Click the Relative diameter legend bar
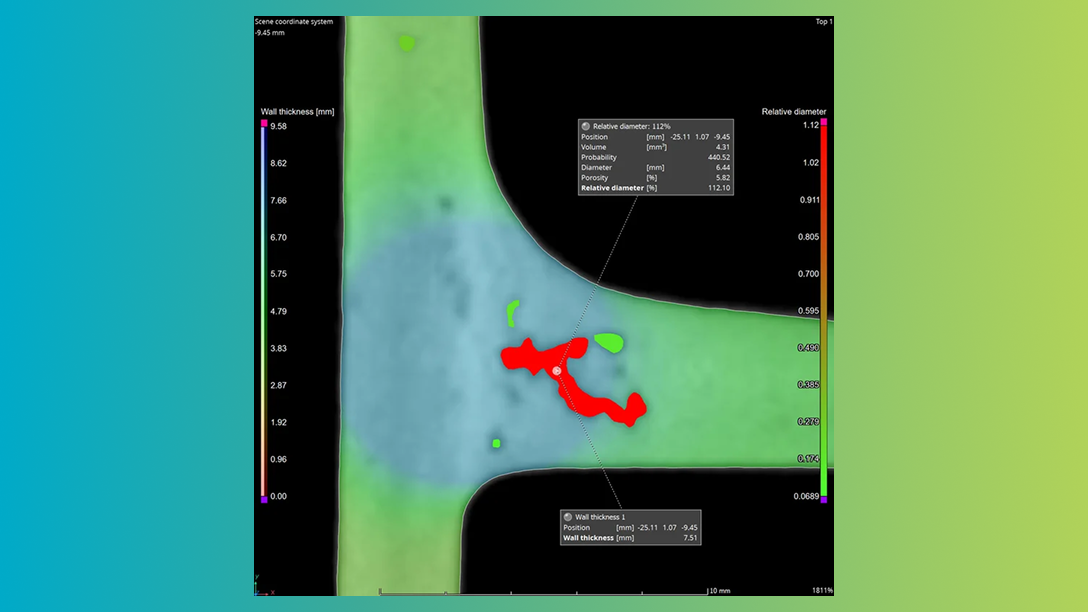Screen dimensions: 1088x612 [822, 310]
